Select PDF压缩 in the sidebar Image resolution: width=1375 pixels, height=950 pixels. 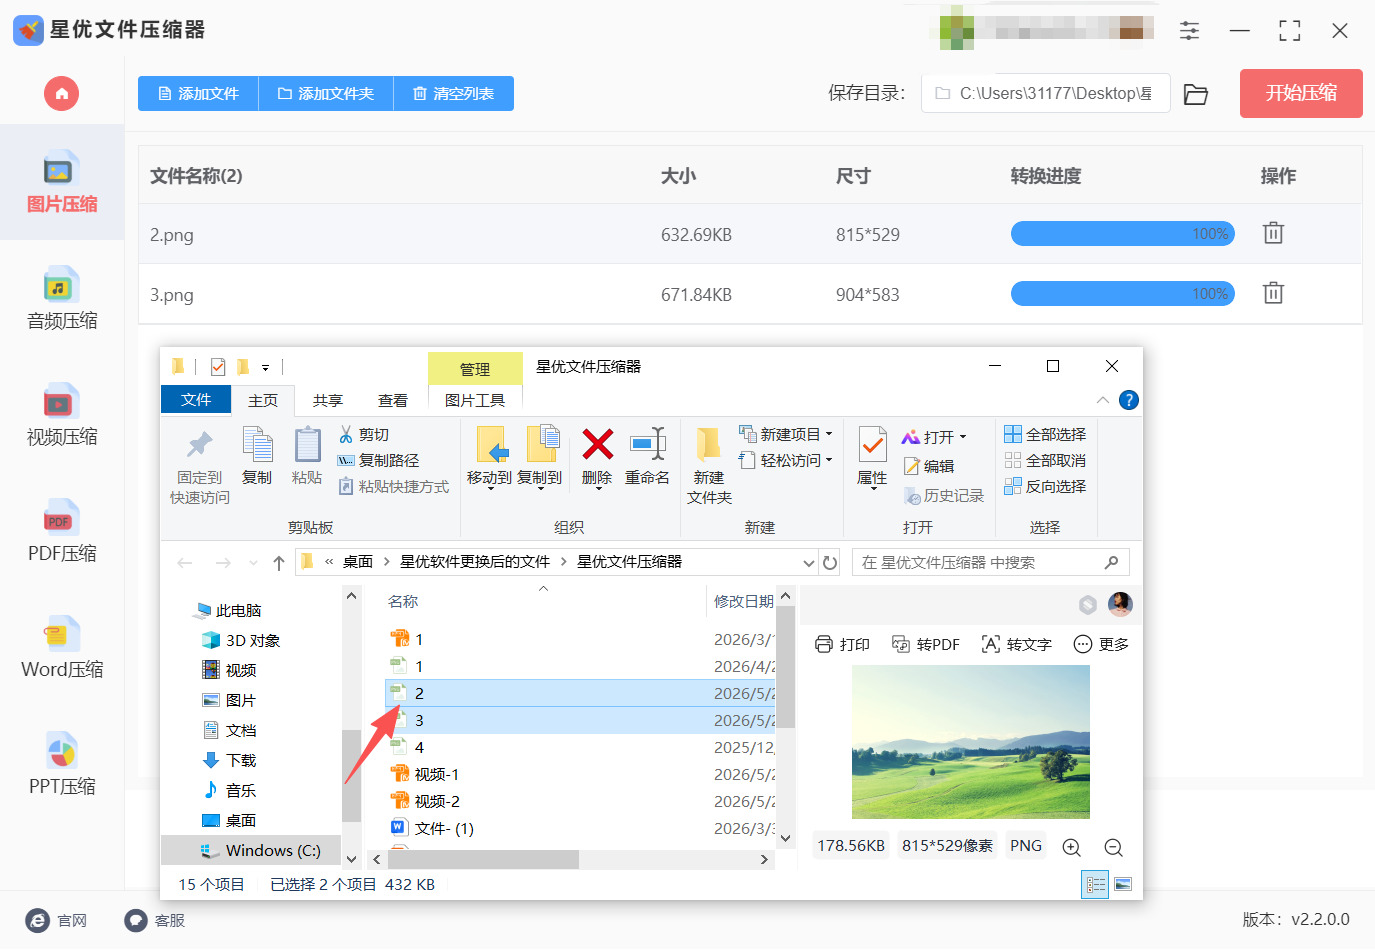[x=61, y=532]
